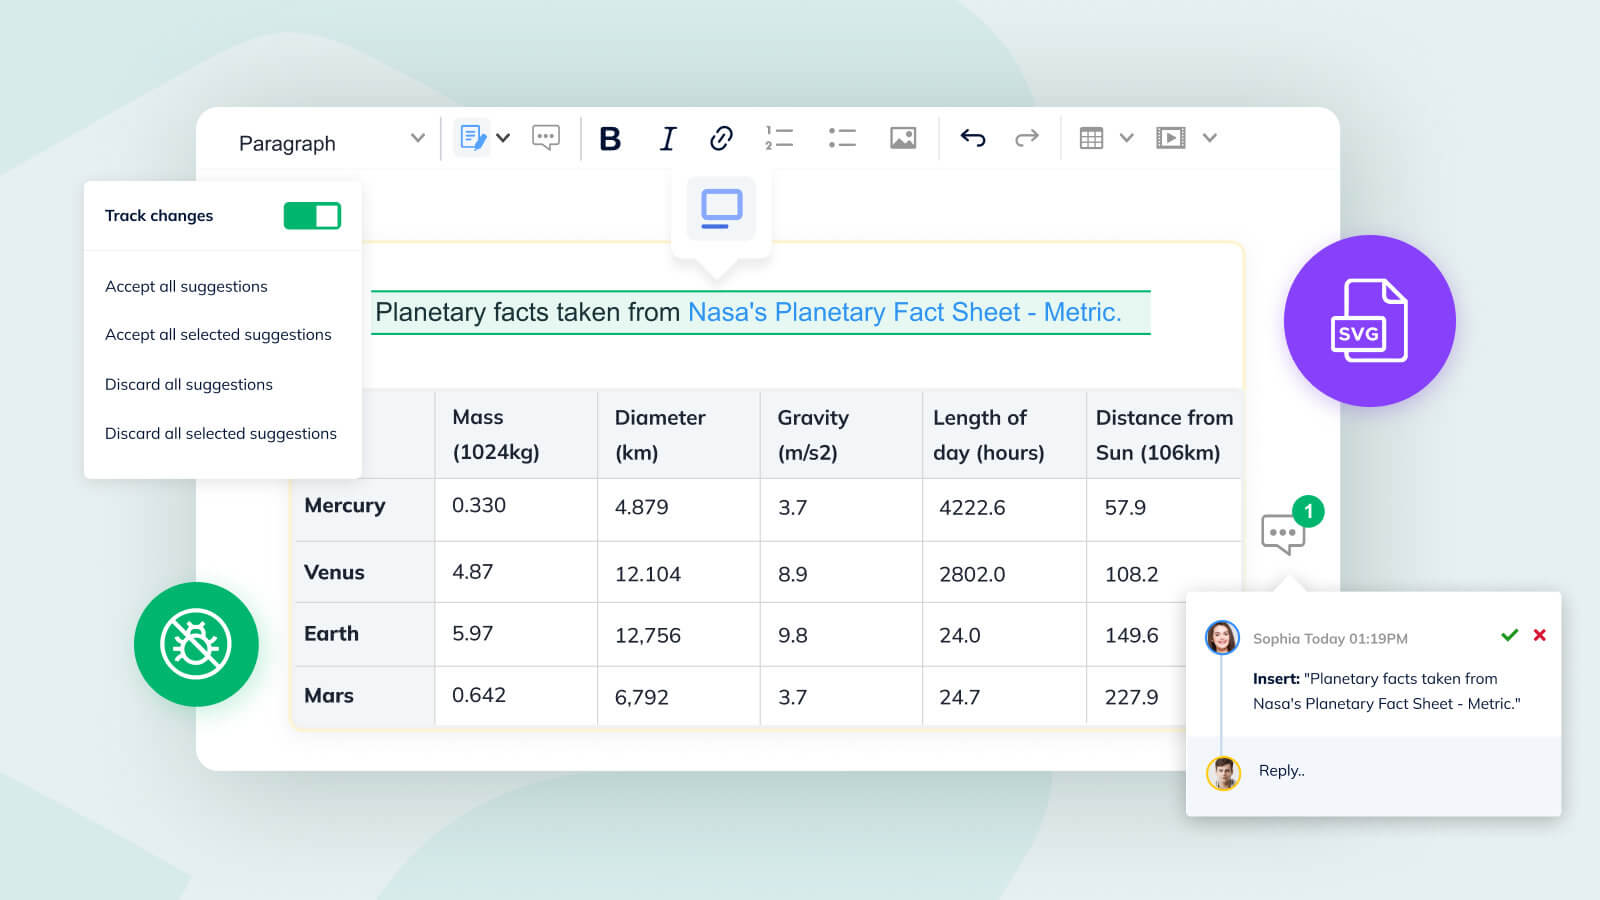This screenshot has height=900, width=1600.
Task: Click Venus diameter cell 12.104
Action: [x=679, y=572]
